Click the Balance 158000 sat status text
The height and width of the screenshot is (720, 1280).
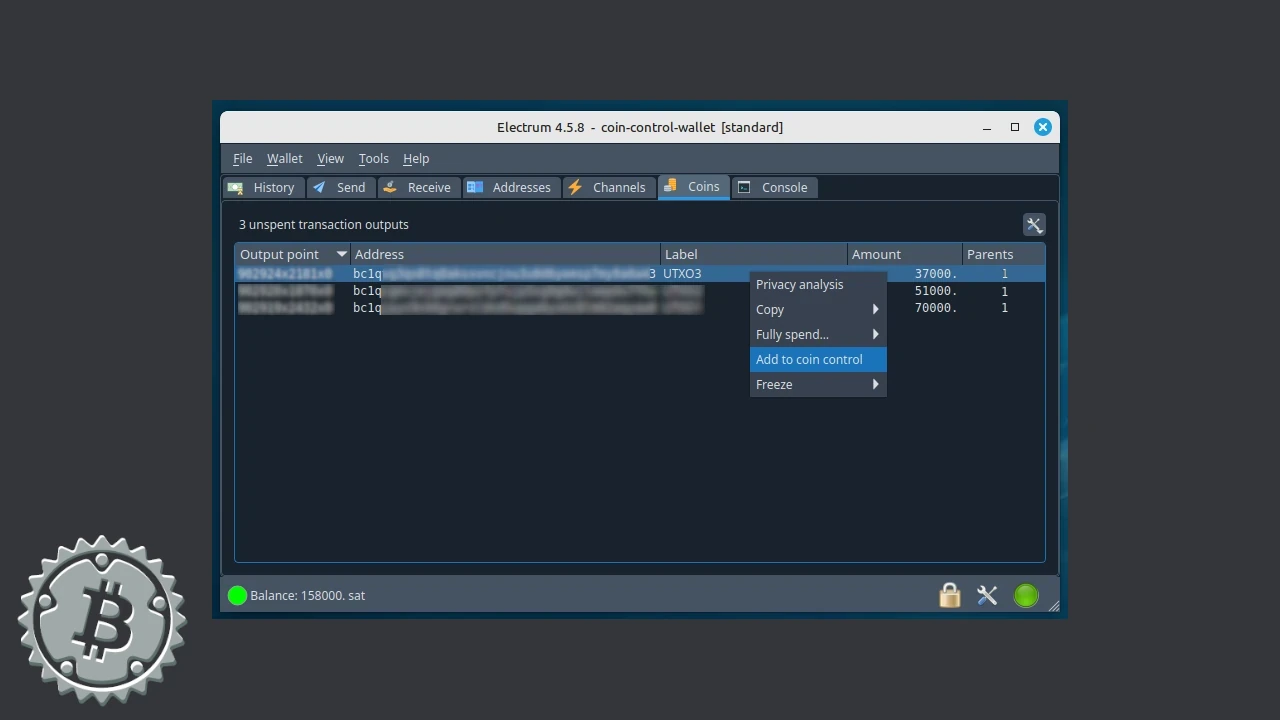308,596
